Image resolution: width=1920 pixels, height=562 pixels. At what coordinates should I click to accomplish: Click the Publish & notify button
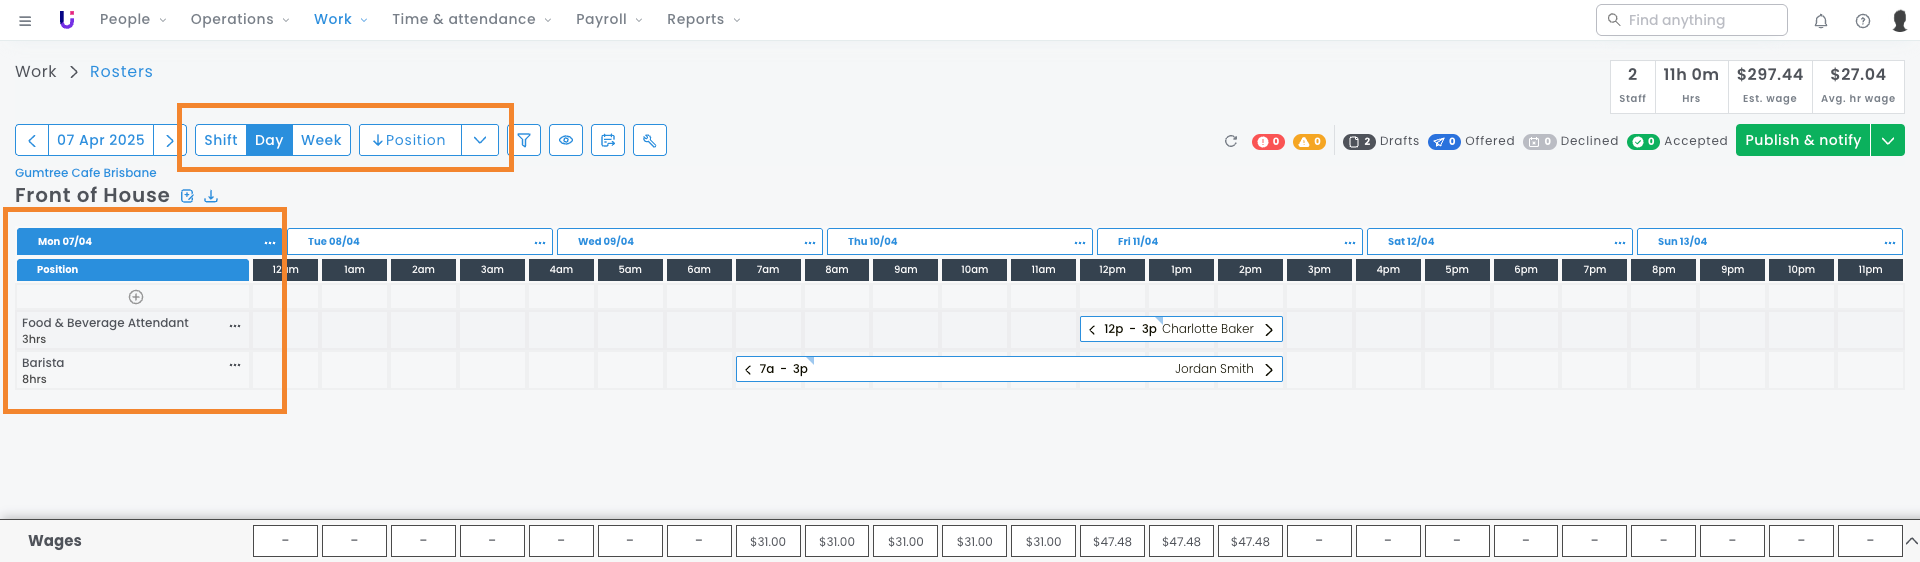coord(1802,140)
